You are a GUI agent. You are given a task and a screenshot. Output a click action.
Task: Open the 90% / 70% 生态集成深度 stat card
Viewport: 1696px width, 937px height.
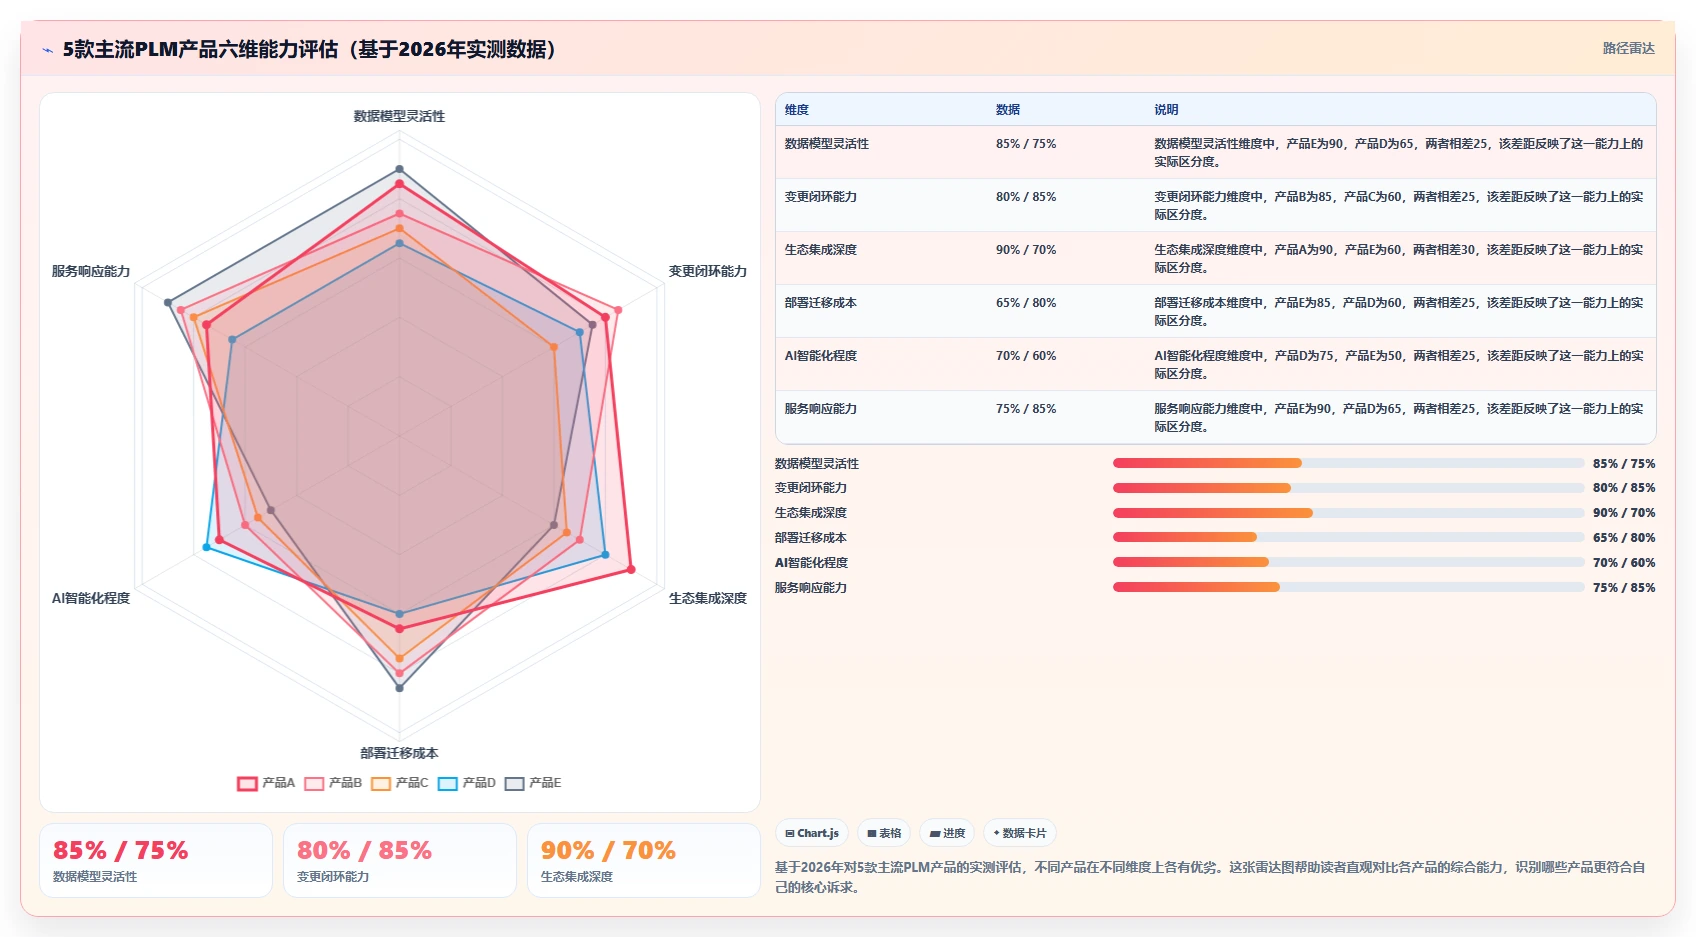[x=644, y=861]
